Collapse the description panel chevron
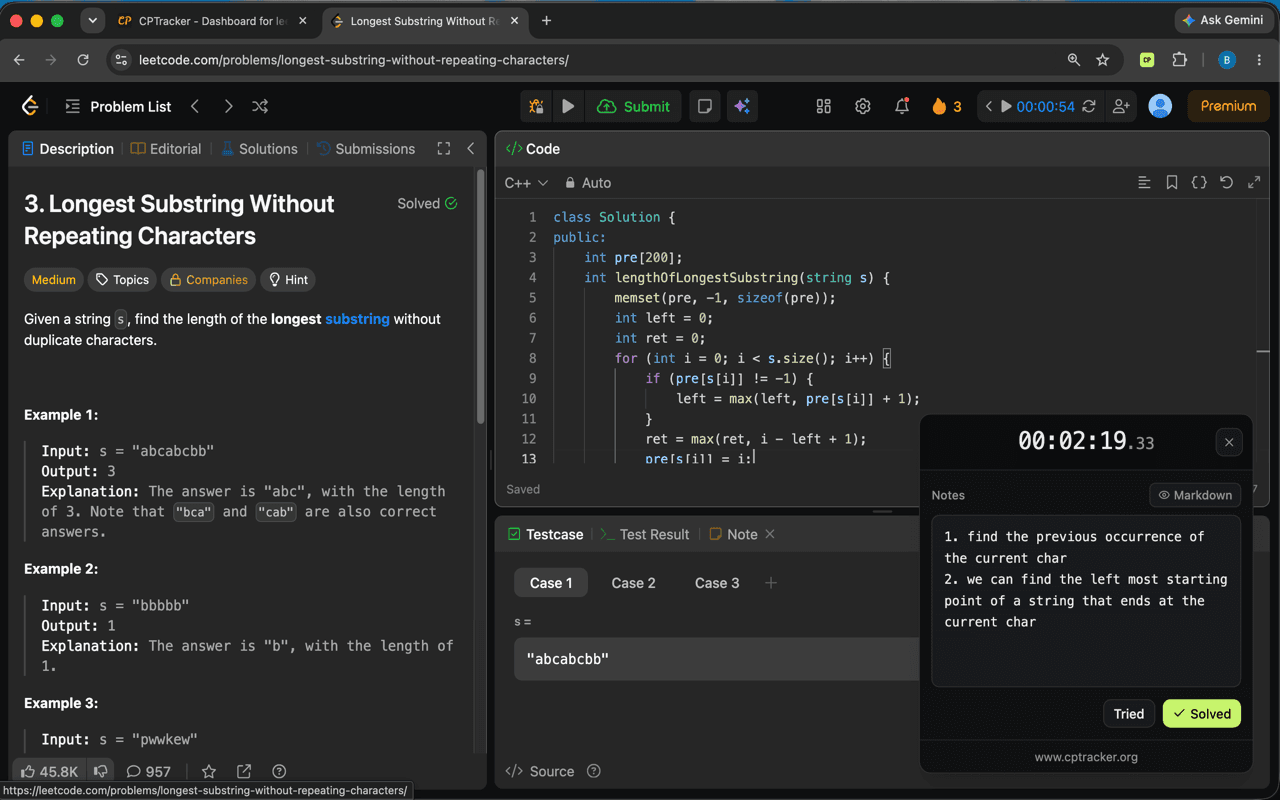This screenshot has width=1280, height=800. 471,148
